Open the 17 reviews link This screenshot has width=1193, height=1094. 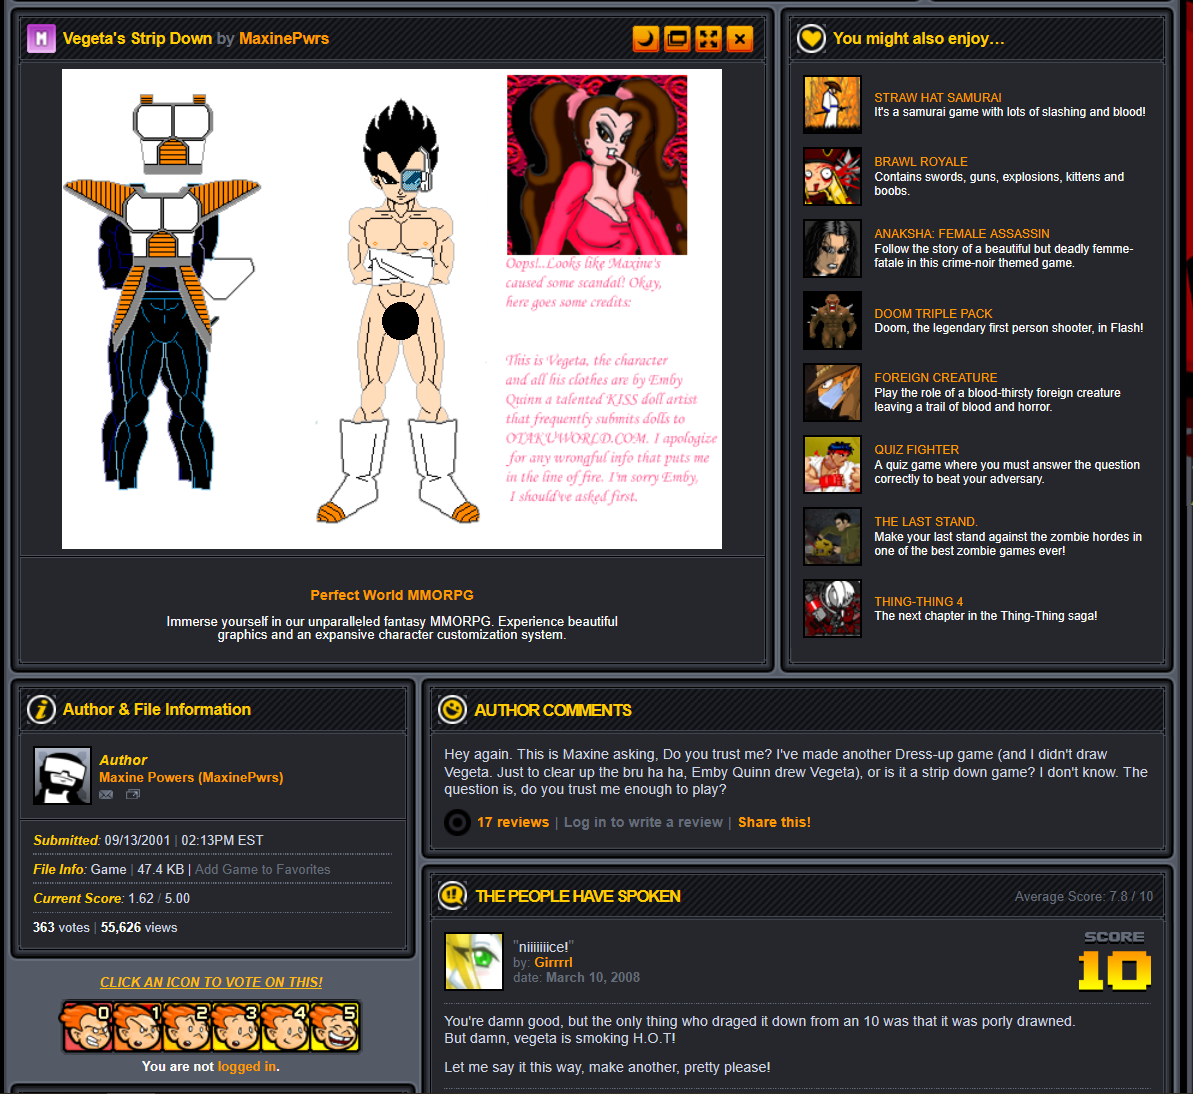[513, 822]
